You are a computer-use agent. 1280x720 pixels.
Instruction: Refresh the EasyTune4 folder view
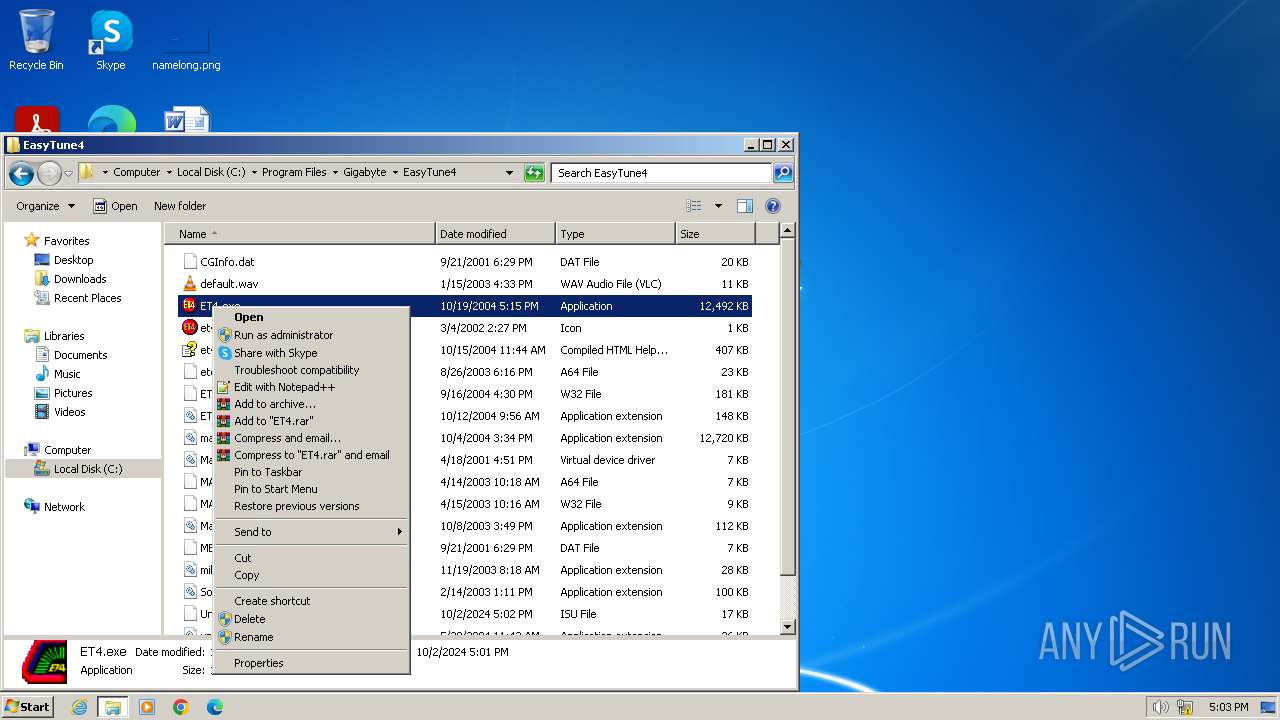[534, 173]
